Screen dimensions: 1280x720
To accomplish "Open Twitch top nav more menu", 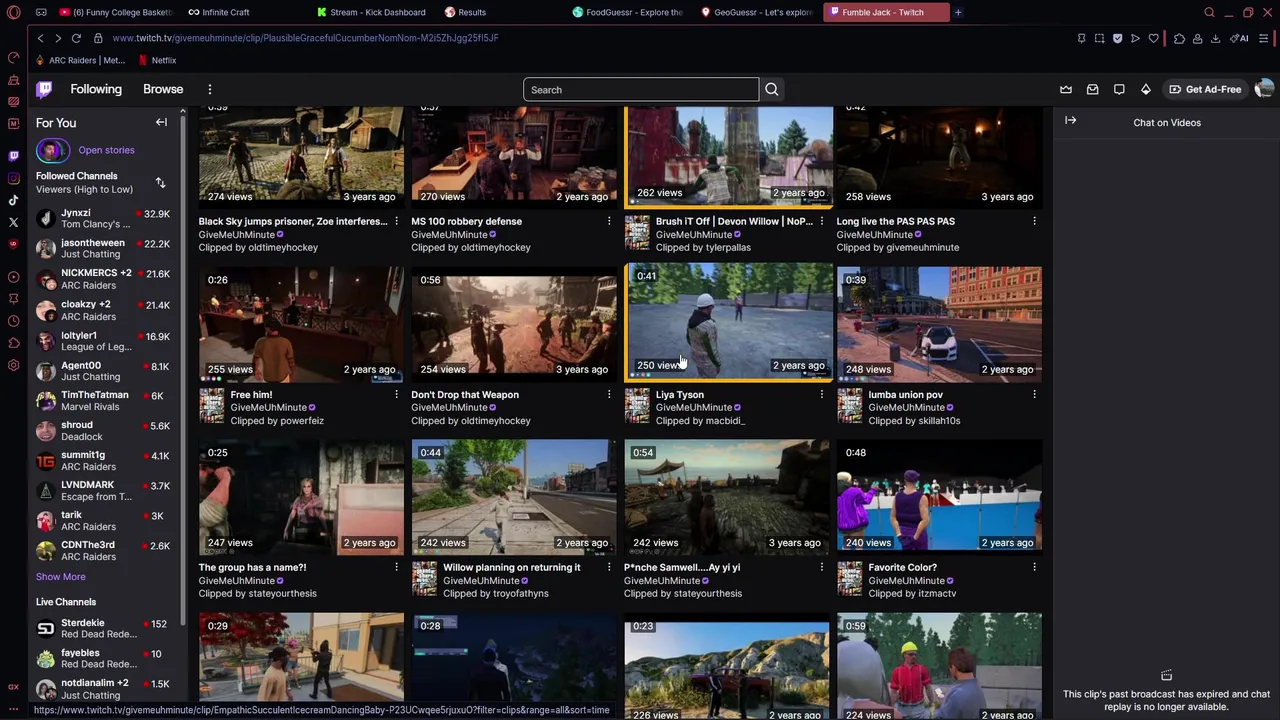I will 210,90.
